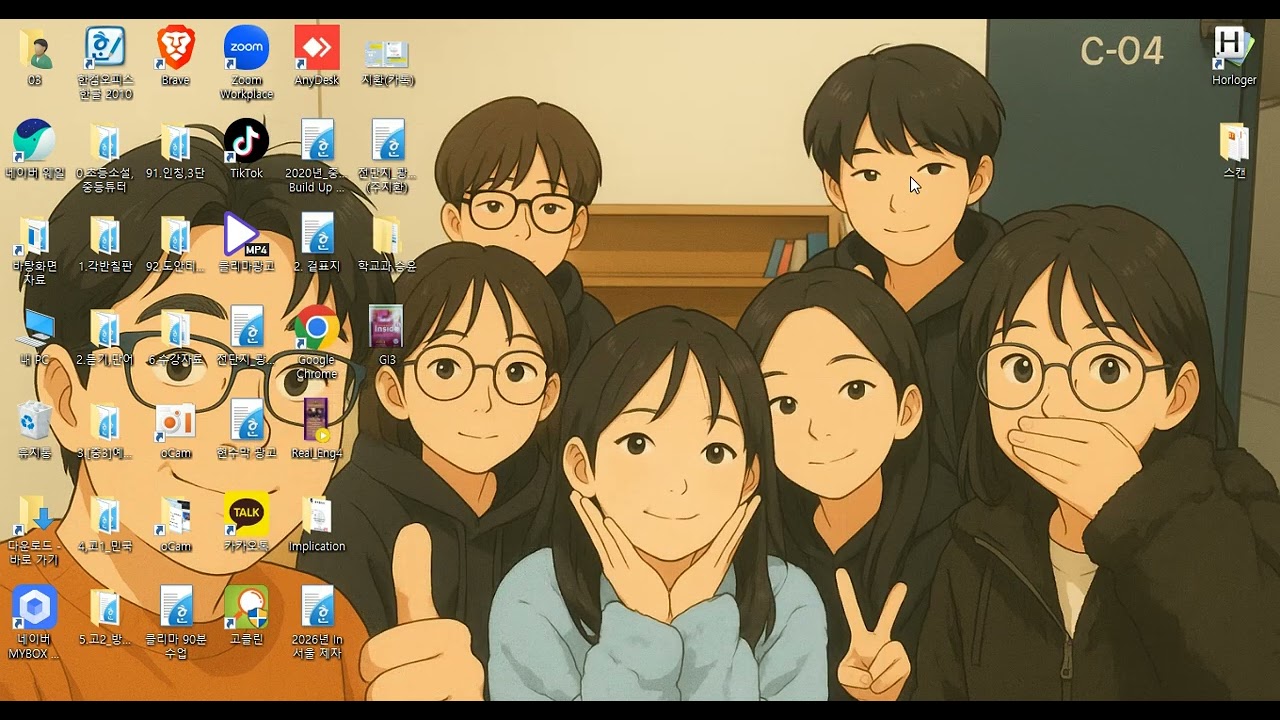
Task: Open the 4.고1_민국 folder
Action: tap(105, 523)
